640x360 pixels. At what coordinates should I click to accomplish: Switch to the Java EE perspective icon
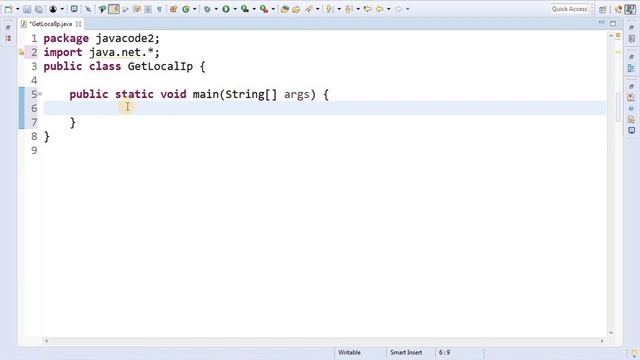[618, 9]
